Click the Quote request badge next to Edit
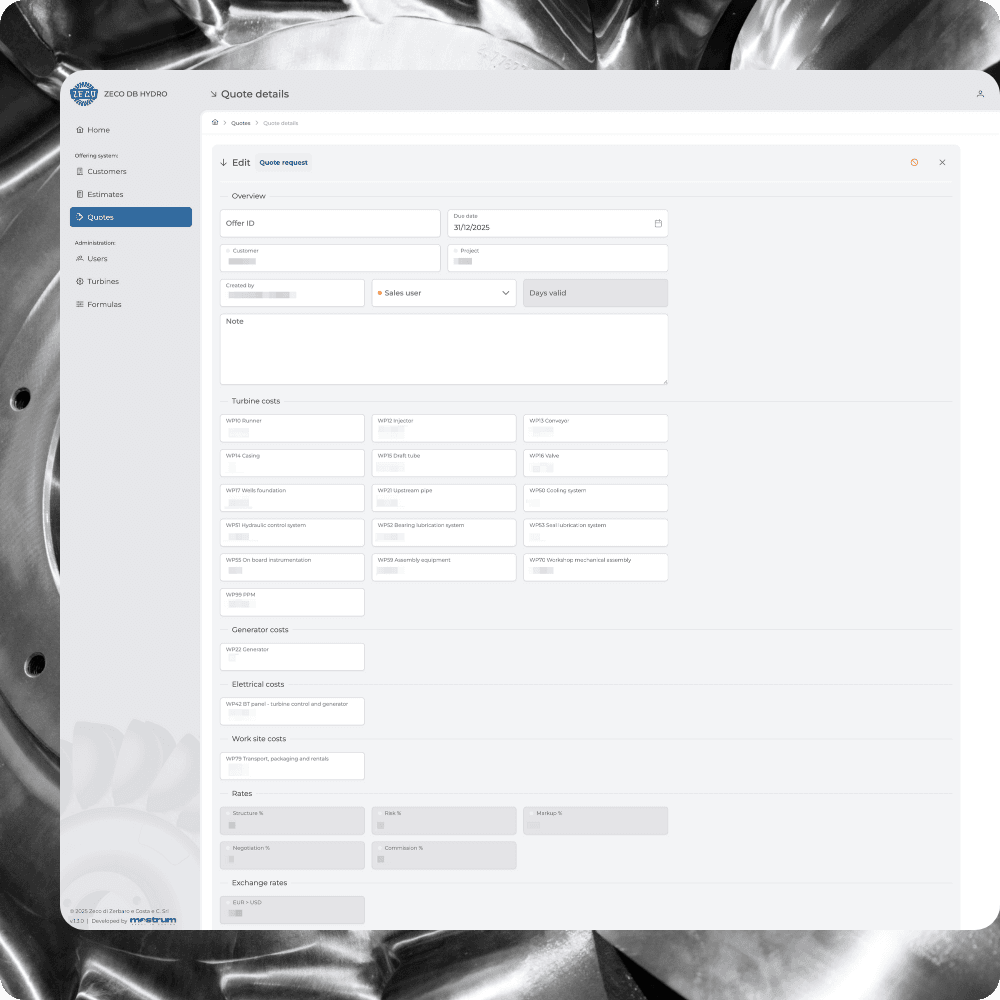Viewport: 1000px width, 1000px height. 283,162
